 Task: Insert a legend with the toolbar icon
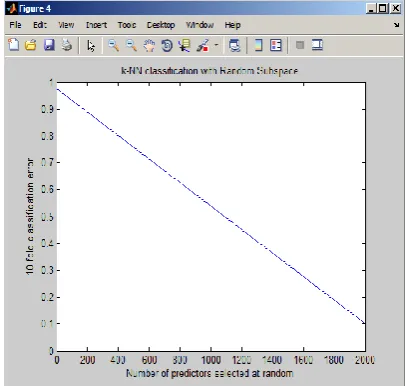point(276,45)
